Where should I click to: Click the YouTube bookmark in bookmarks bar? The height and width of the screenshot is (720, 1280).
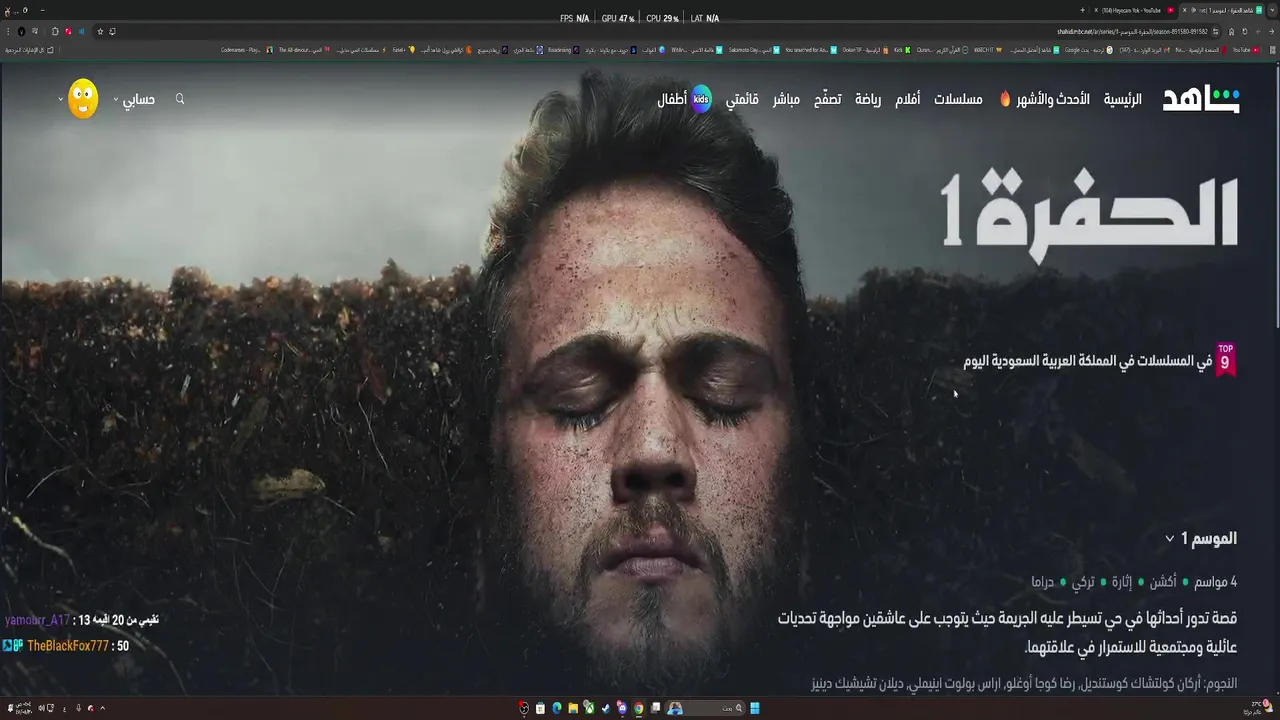pos(1245,49)
